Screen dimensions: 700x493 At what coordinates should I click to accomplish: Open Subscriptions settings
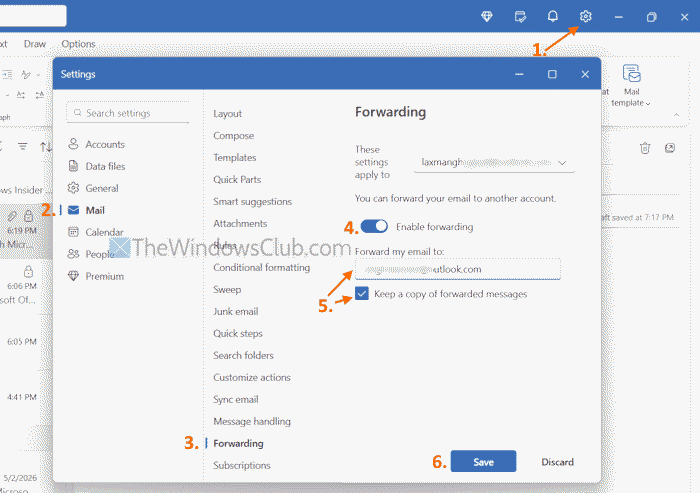click(x=242, y=465)
